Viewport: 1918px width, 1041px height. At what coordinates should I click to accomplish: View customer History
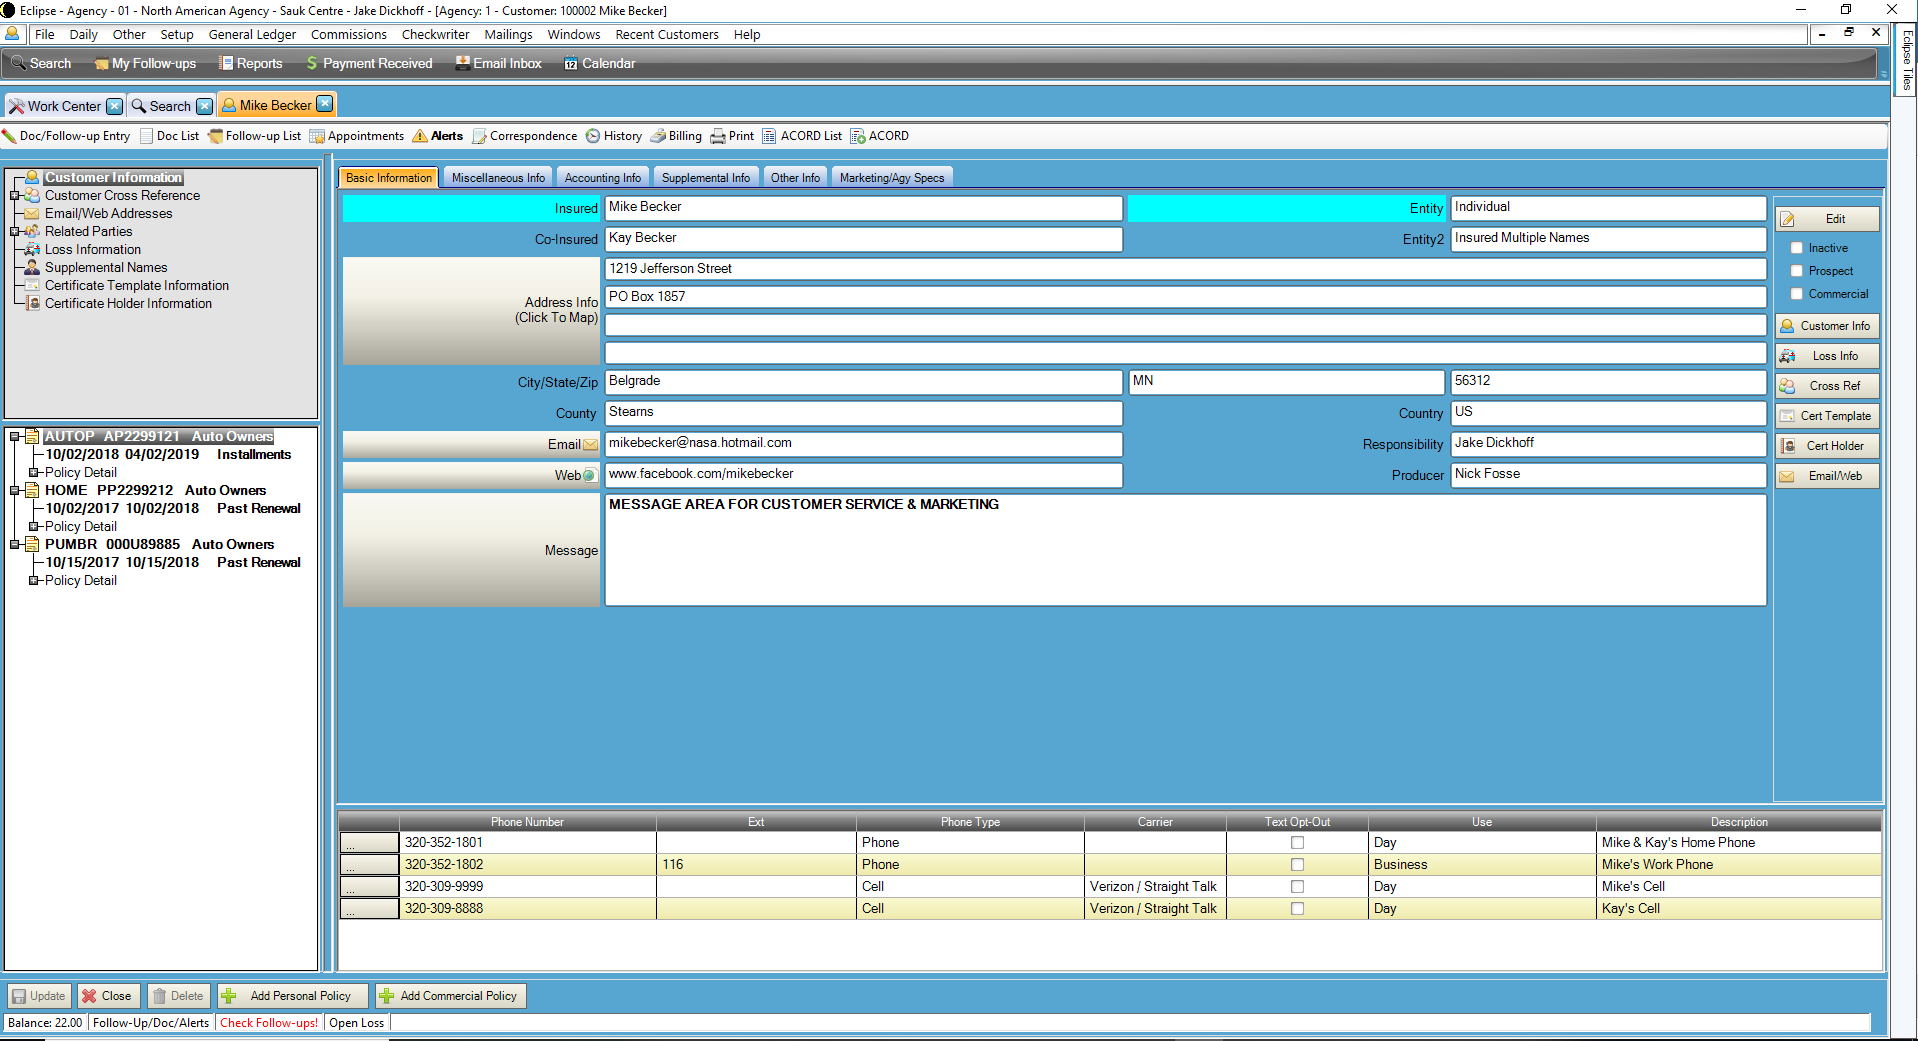[614, 136]
